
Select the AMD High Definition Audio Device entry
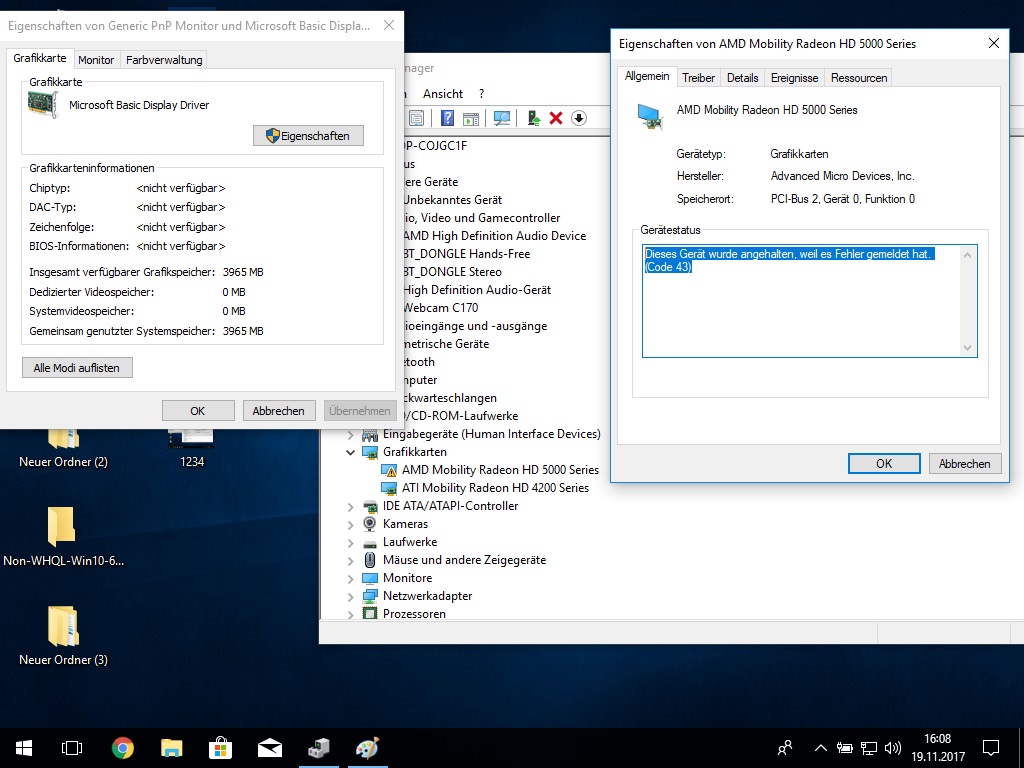[494, 236]
